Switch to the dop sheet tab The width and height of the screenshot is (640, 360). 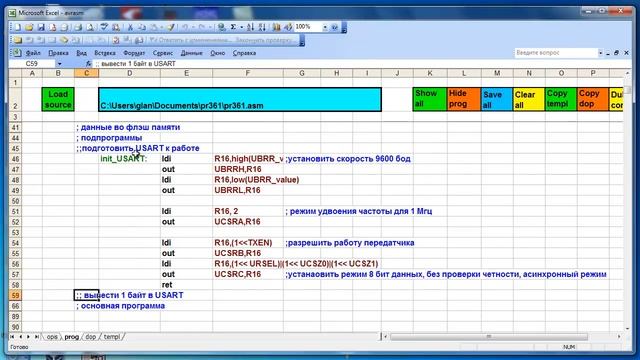[91, 337]
